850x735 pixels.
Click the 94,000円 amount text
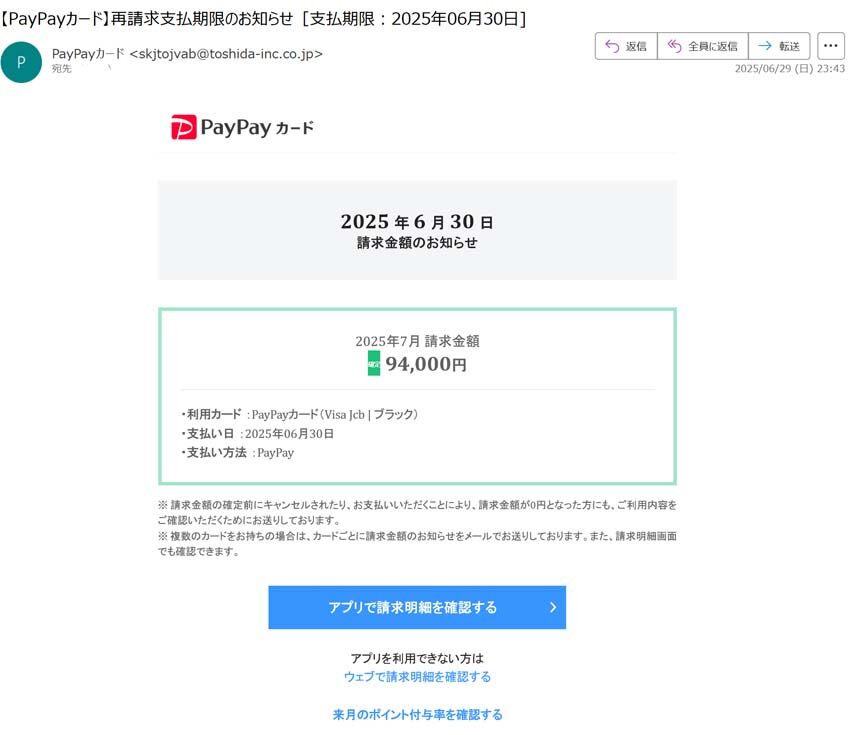[x=426, y=364]
